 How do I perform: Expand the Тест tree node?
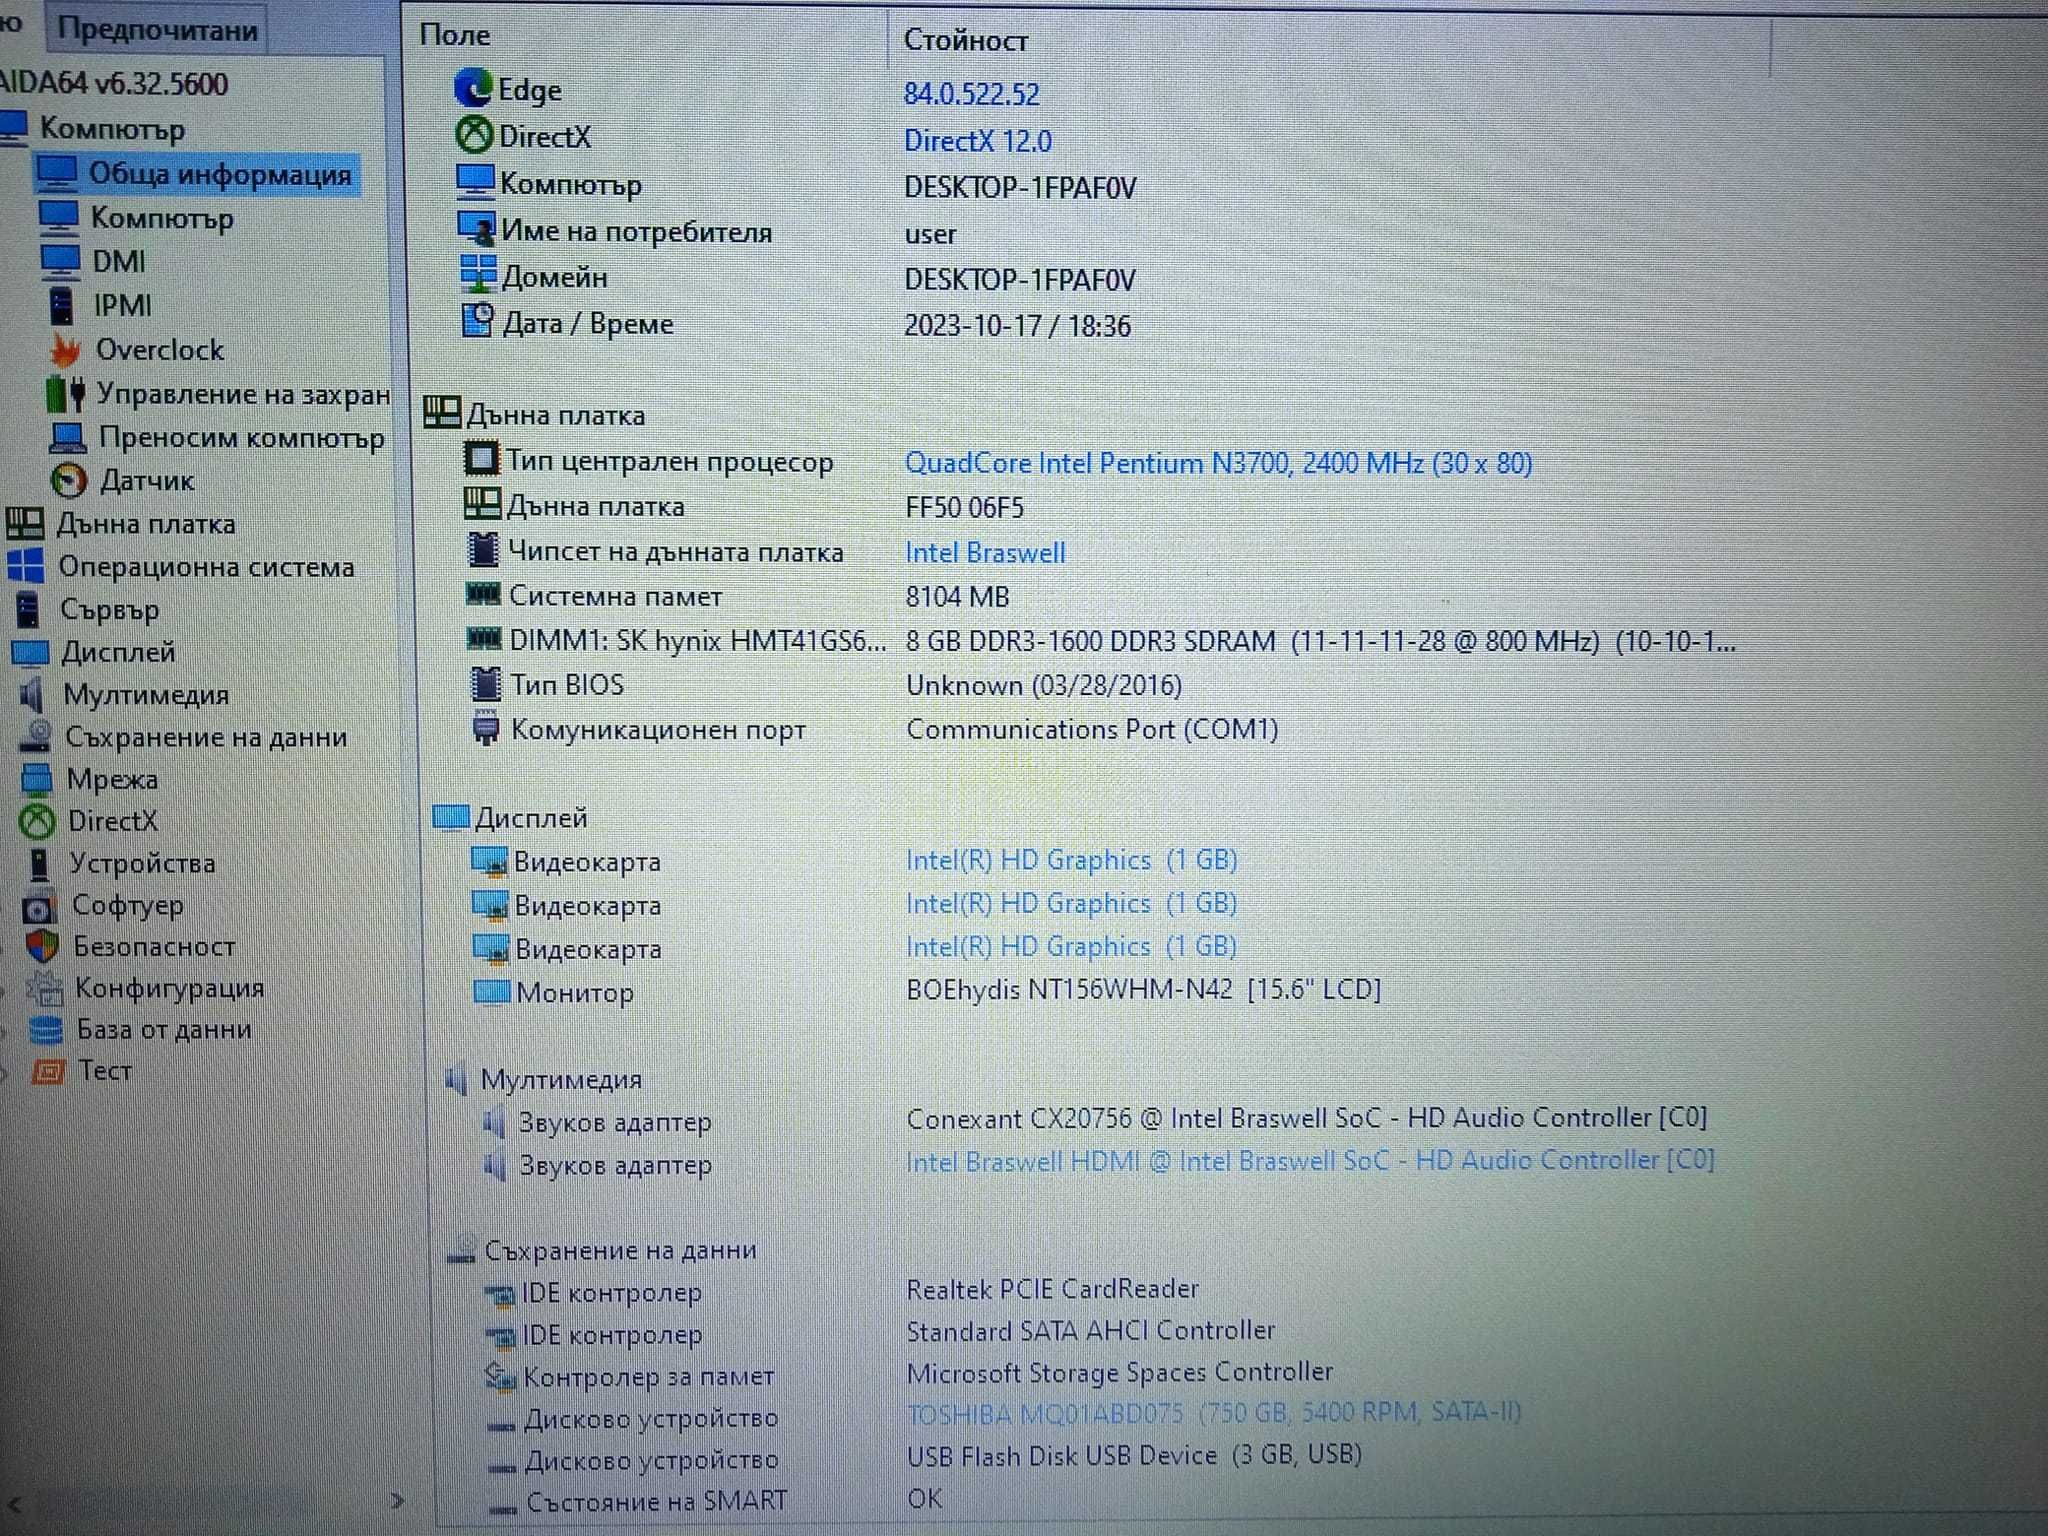tap(4, 1073)
